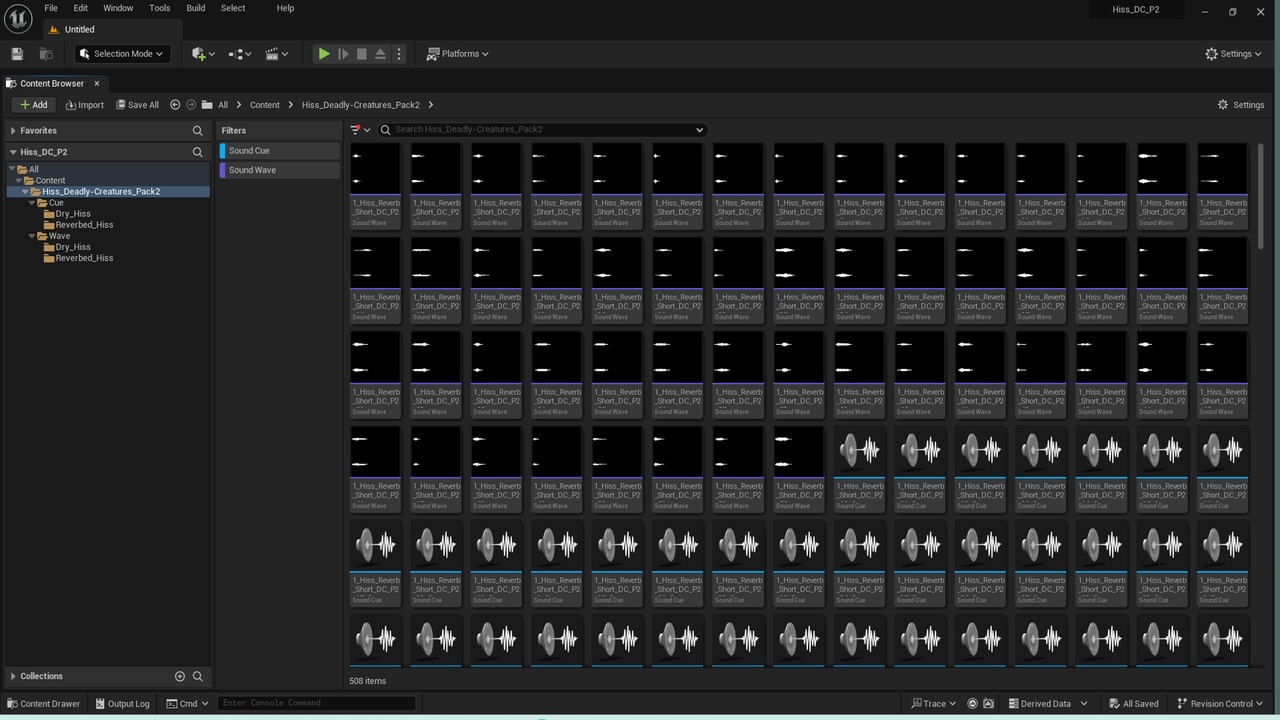Go forward in Content Browser history
This screenshot has width=1280, height=720.
tap(191, 105)
